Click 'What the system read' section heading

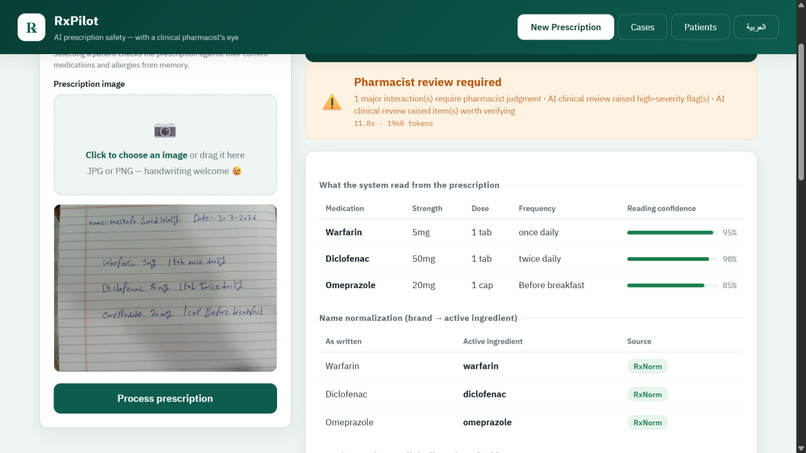pyautogui.click(x=409, y=185)
